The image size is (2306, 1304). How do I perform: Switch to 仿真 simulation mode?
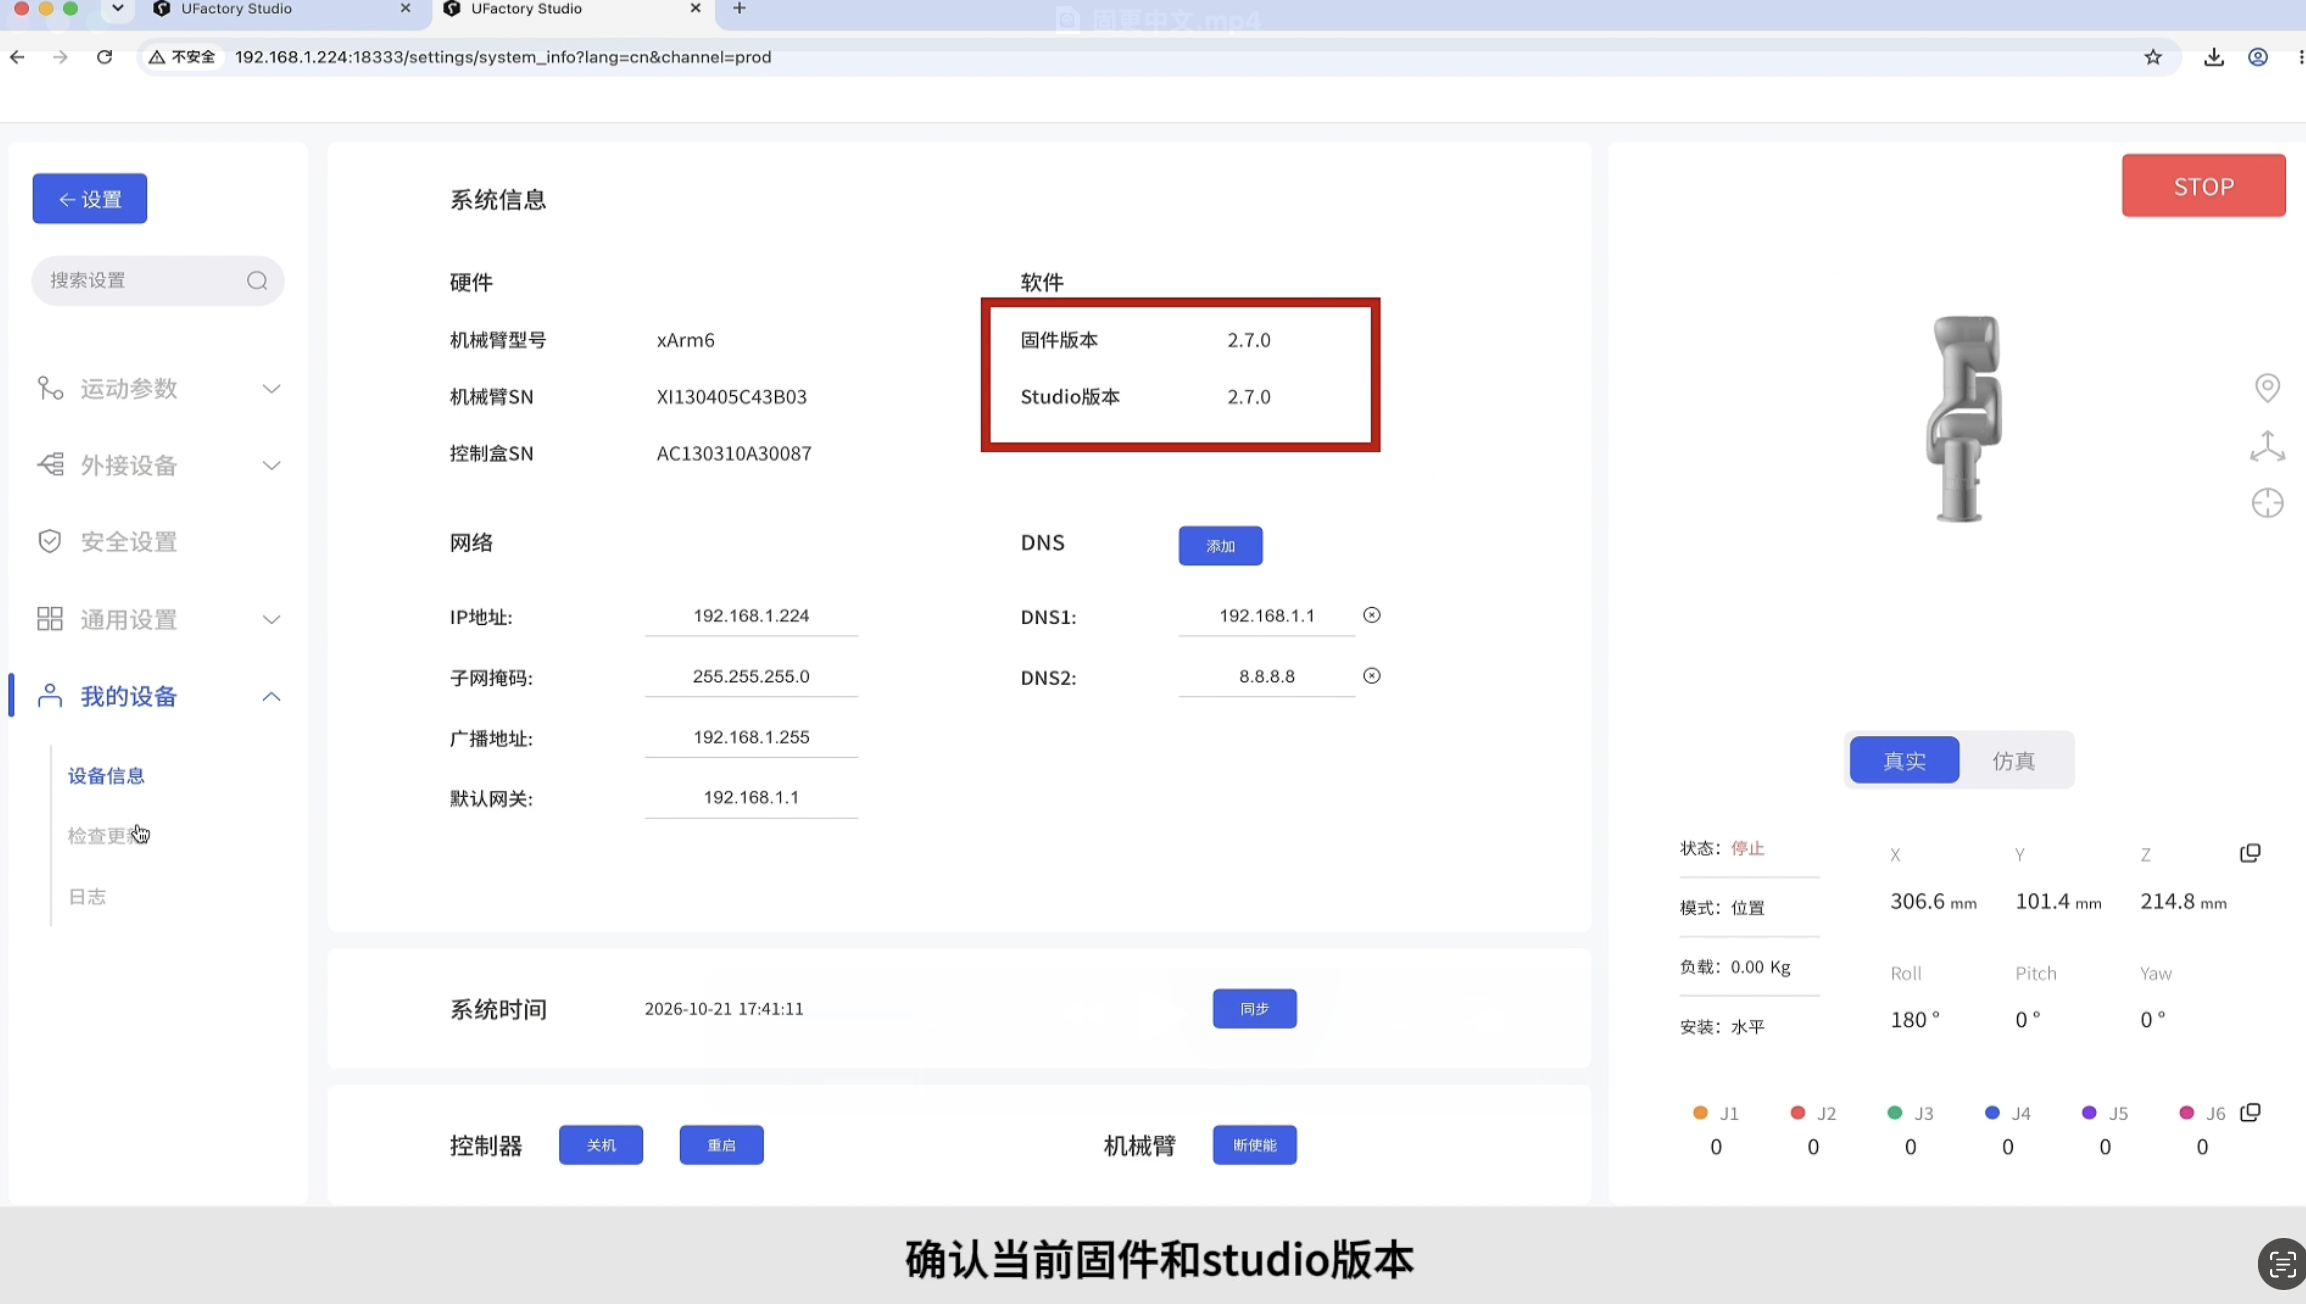[2013, 760]
